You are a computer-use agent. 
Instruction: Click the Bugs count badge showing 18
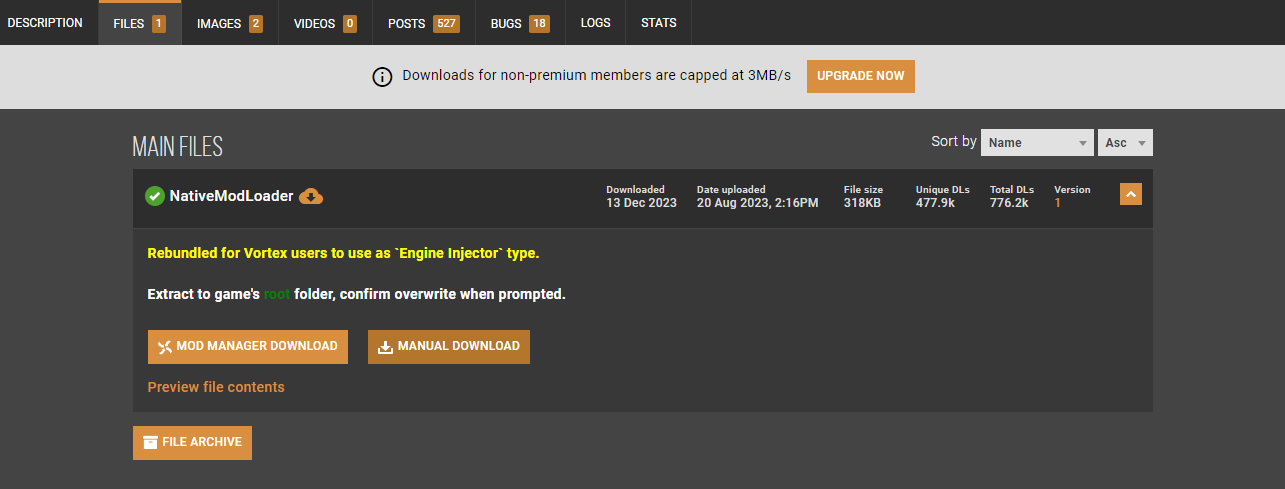tap(539, 23)
